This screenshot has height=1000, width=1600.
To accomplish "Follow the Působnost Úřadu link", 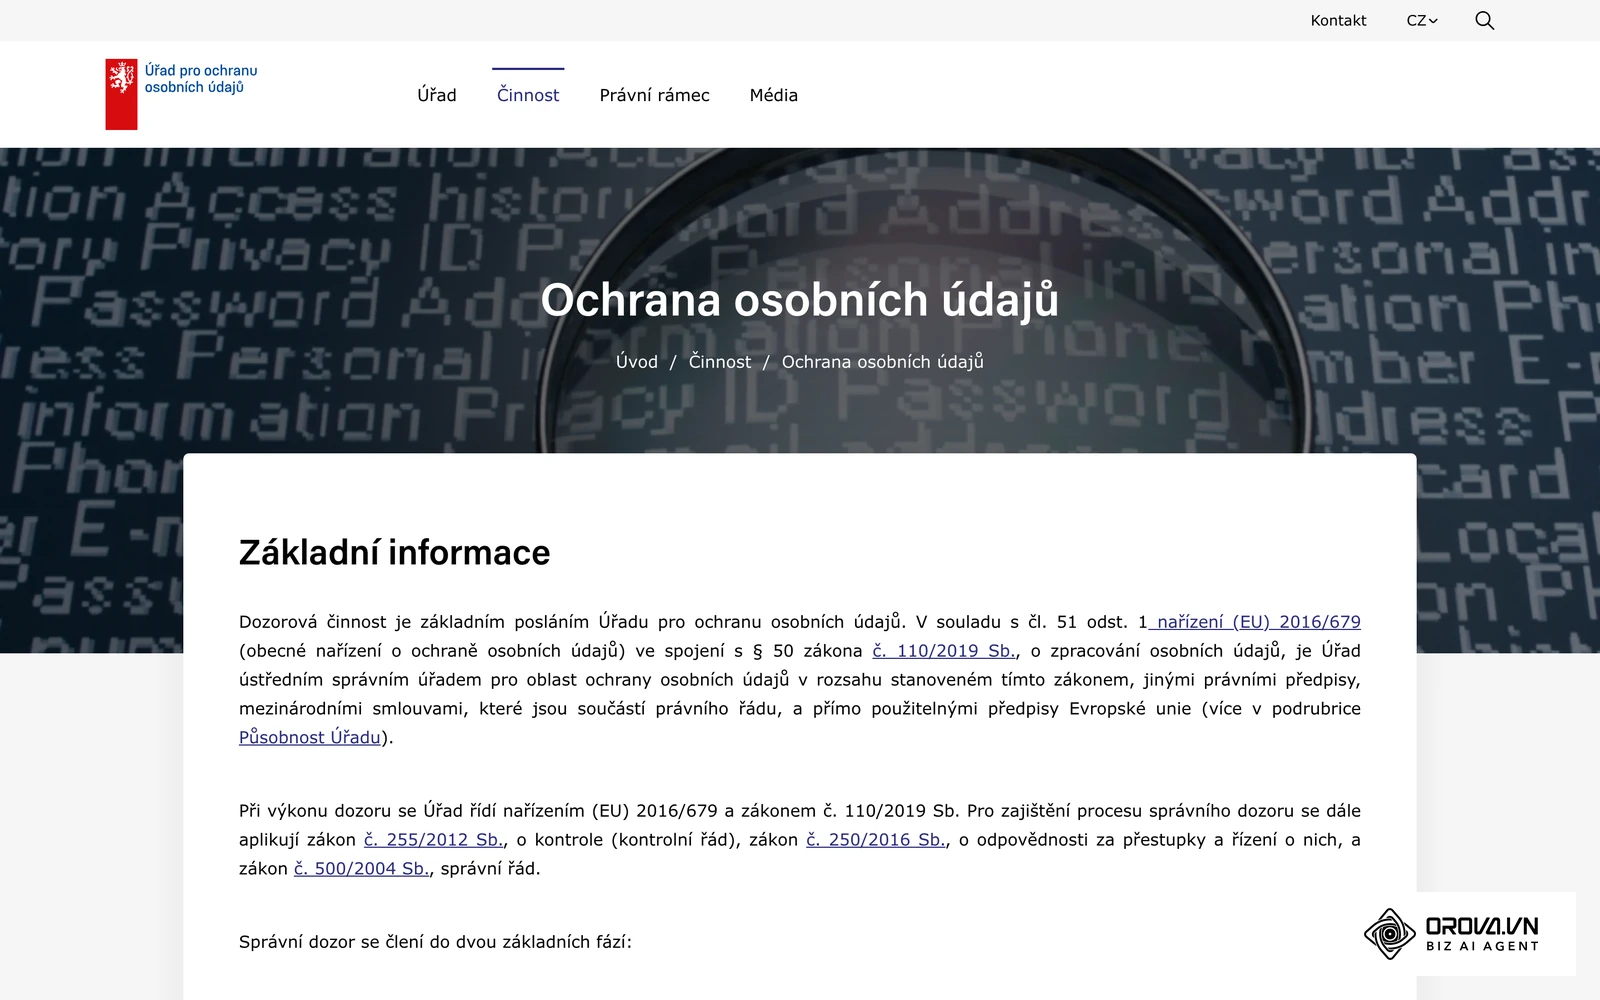I will click(x=310, y=738).
